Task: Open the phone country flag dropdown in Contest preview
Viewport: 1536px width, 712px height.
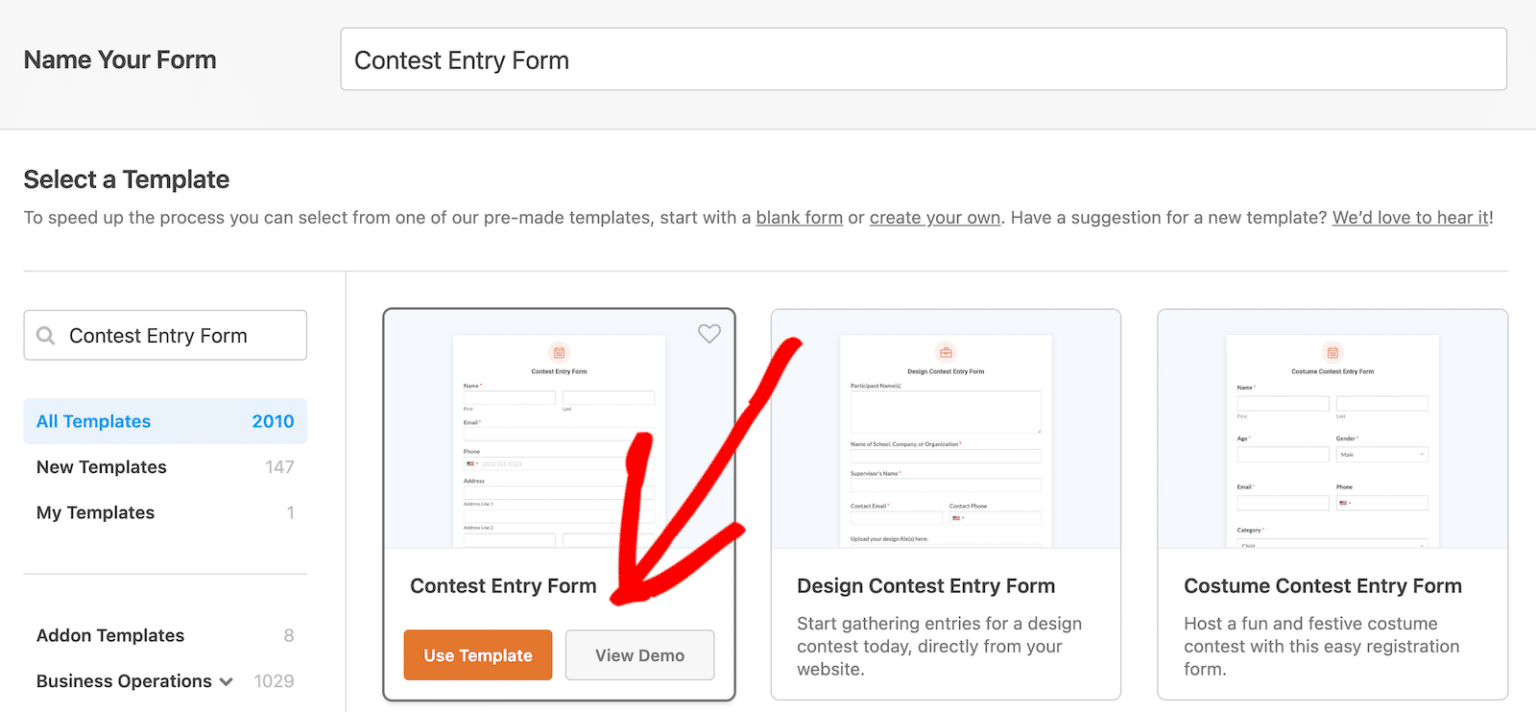Action: click(472, 464)
